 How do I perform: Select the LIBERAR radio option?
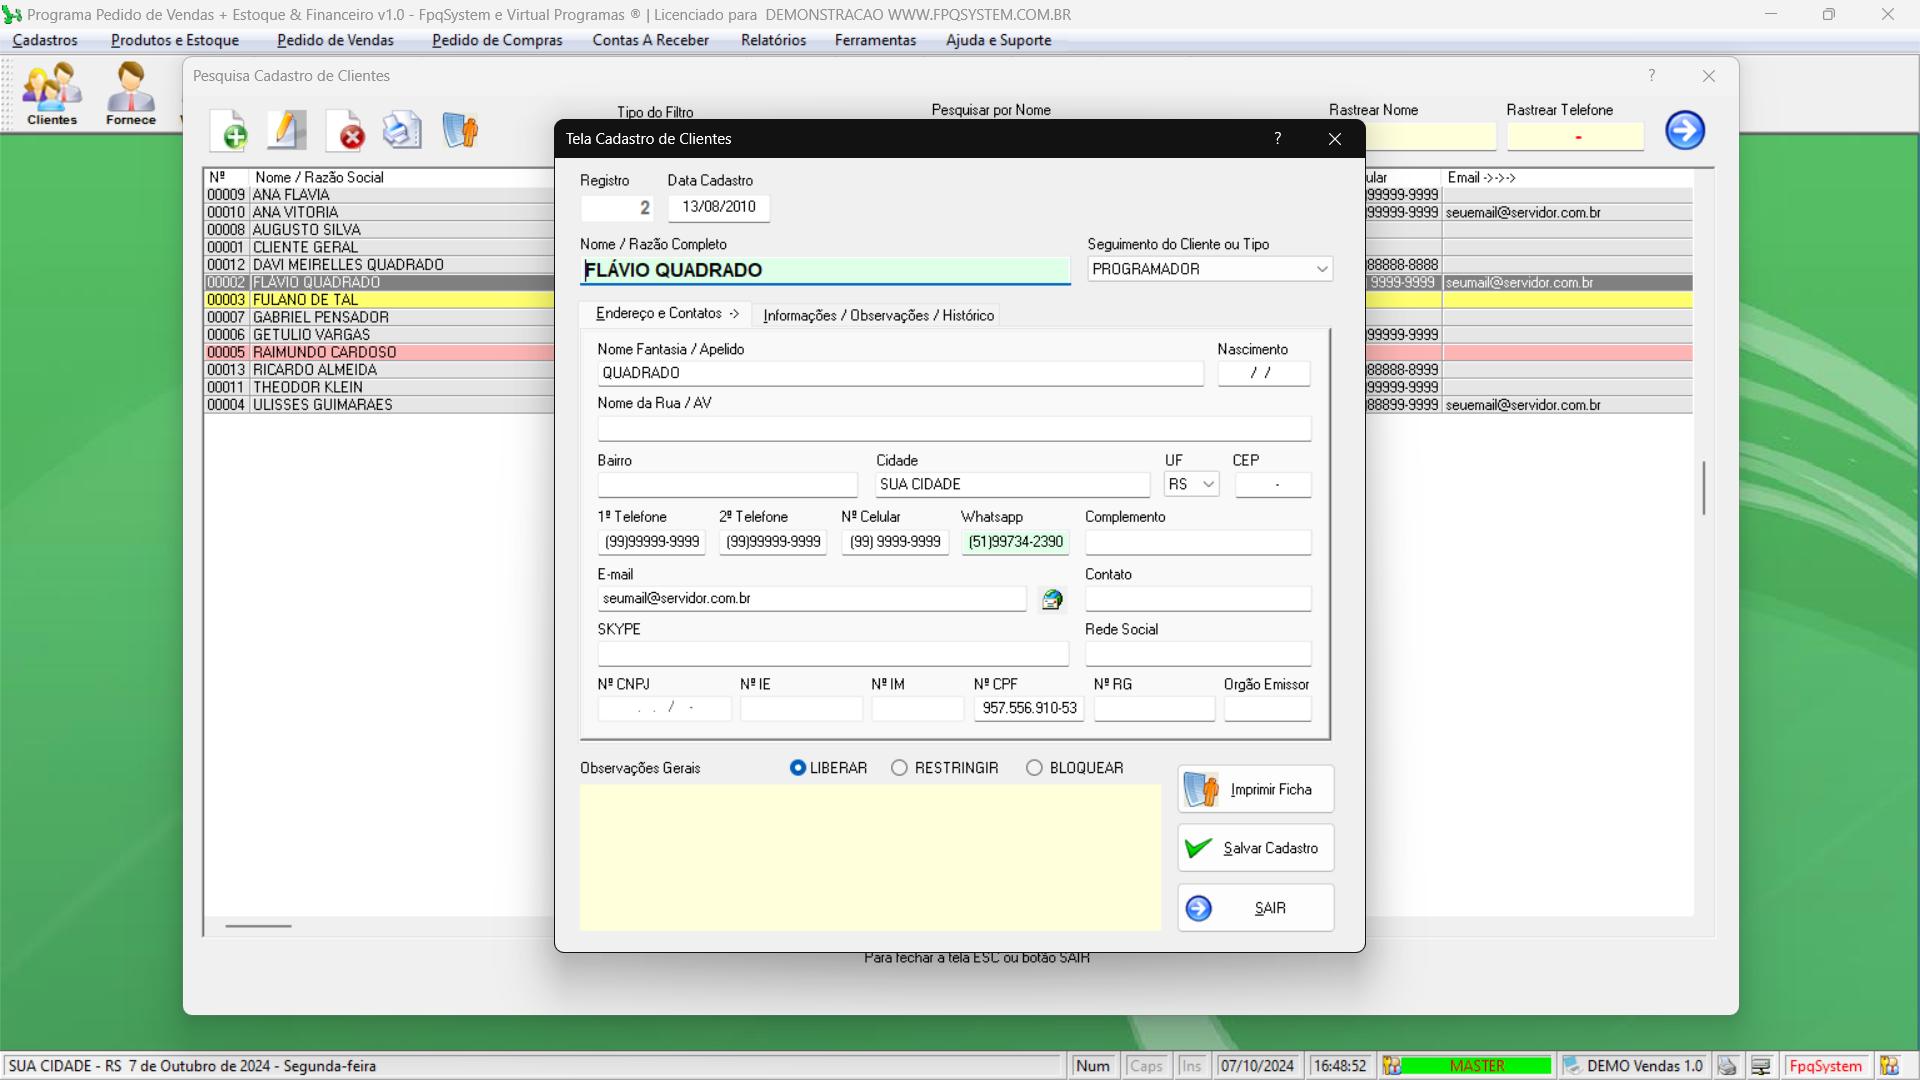tap(798, 768)
